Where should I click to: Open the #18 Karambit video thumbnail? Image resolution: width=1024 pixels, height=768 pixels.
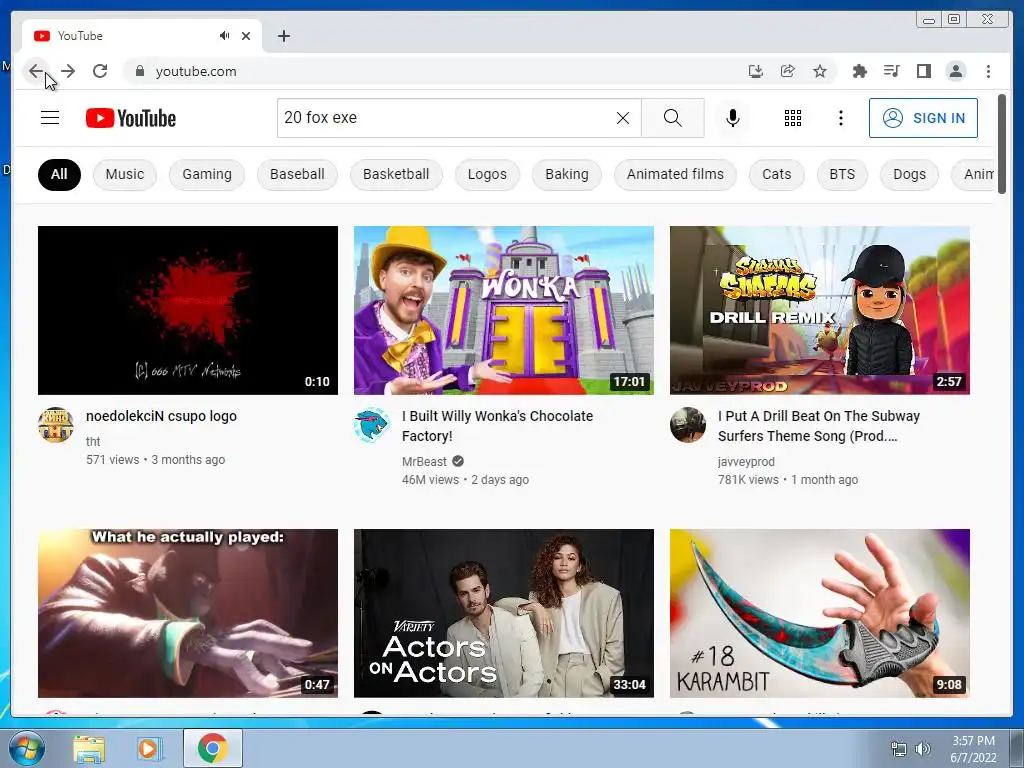pyautogui.click(x=820, y=613)
